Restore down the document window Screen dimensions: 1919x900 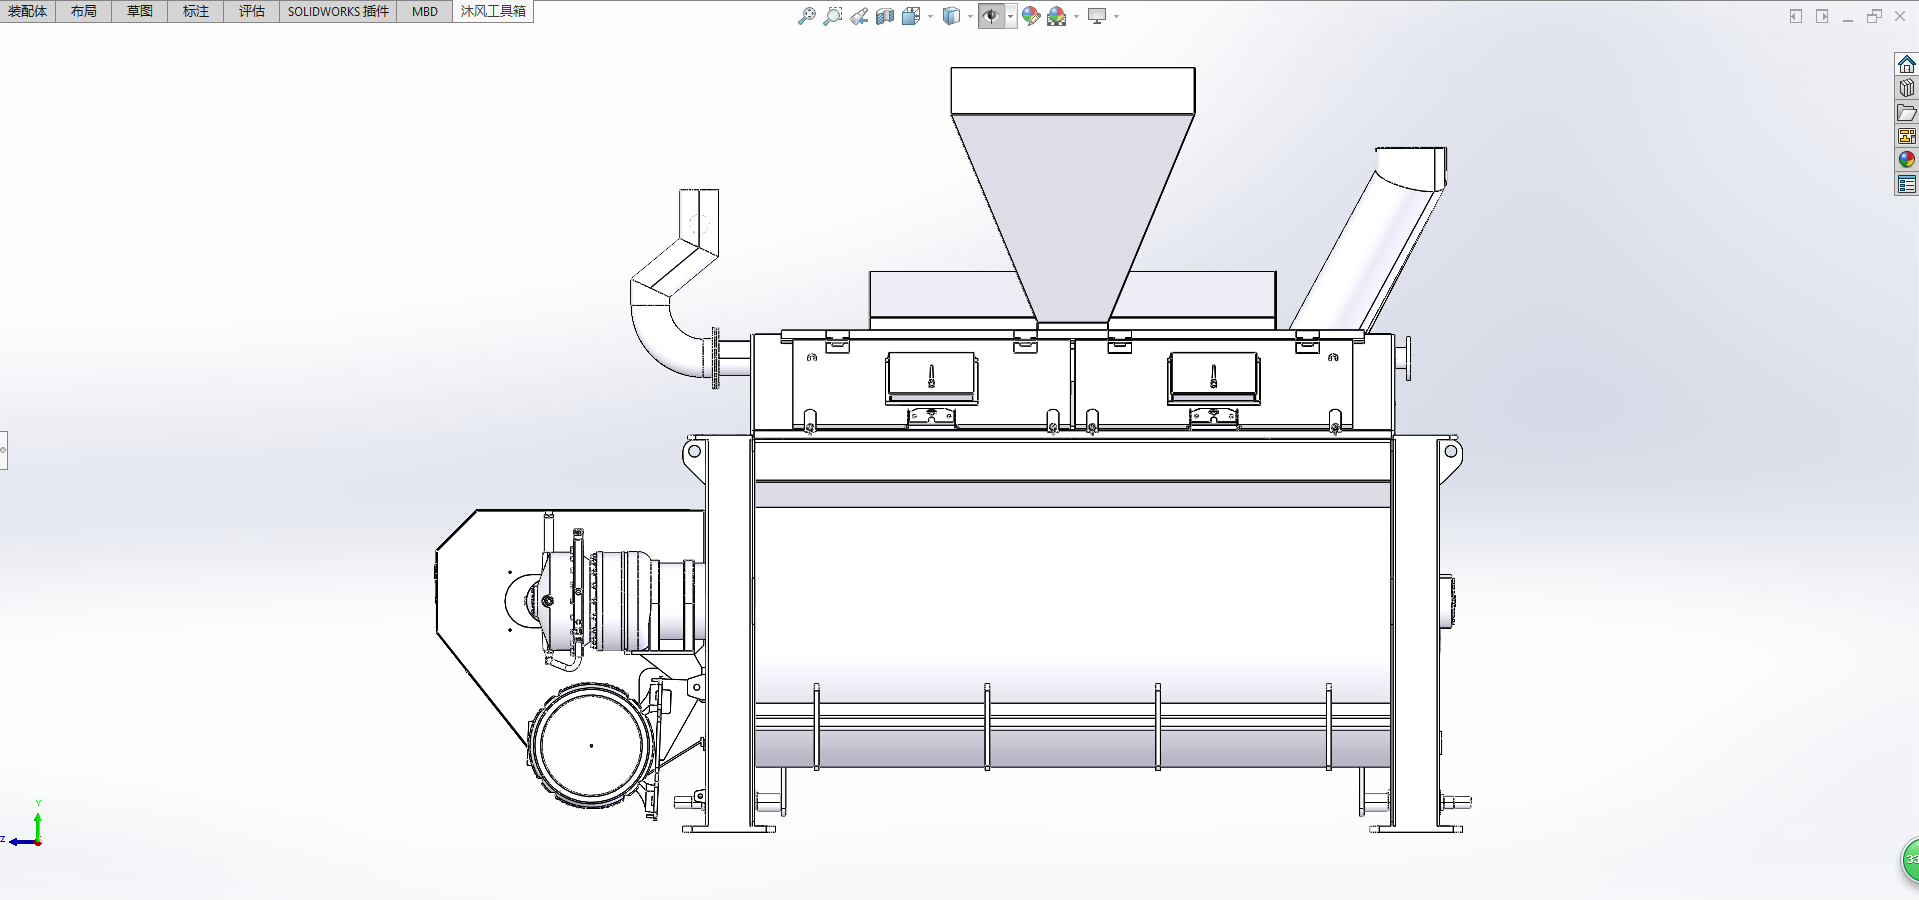pyautogui.click(x=1874, y=16)
